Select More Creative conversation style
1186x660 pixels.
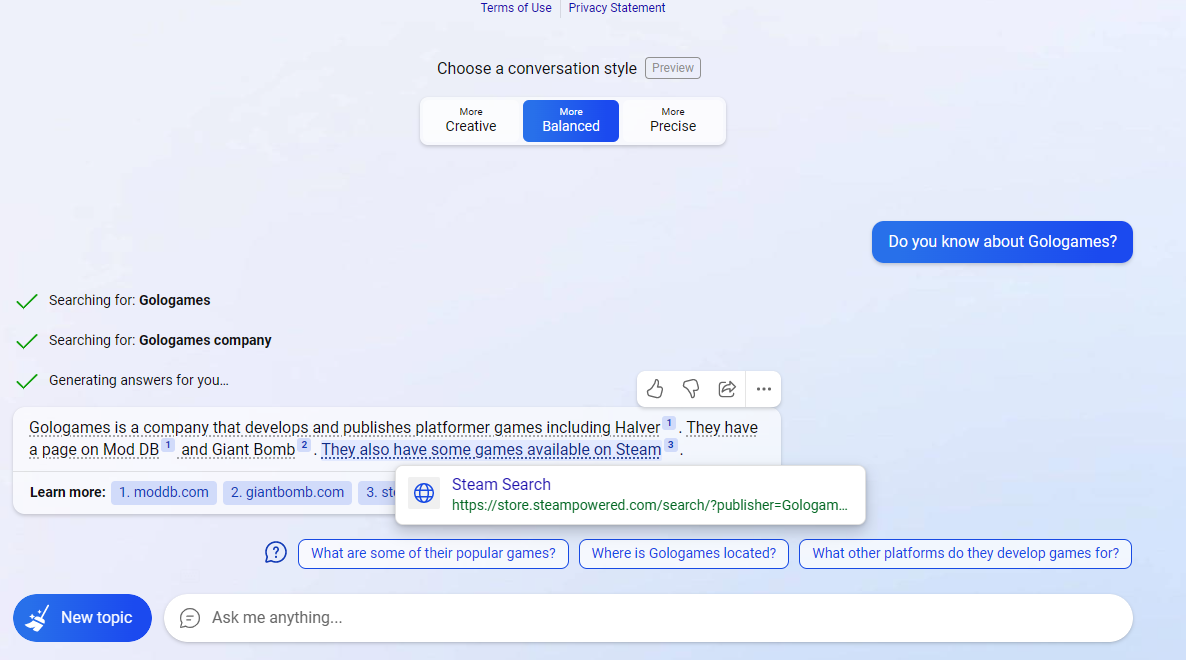point(471,120)
